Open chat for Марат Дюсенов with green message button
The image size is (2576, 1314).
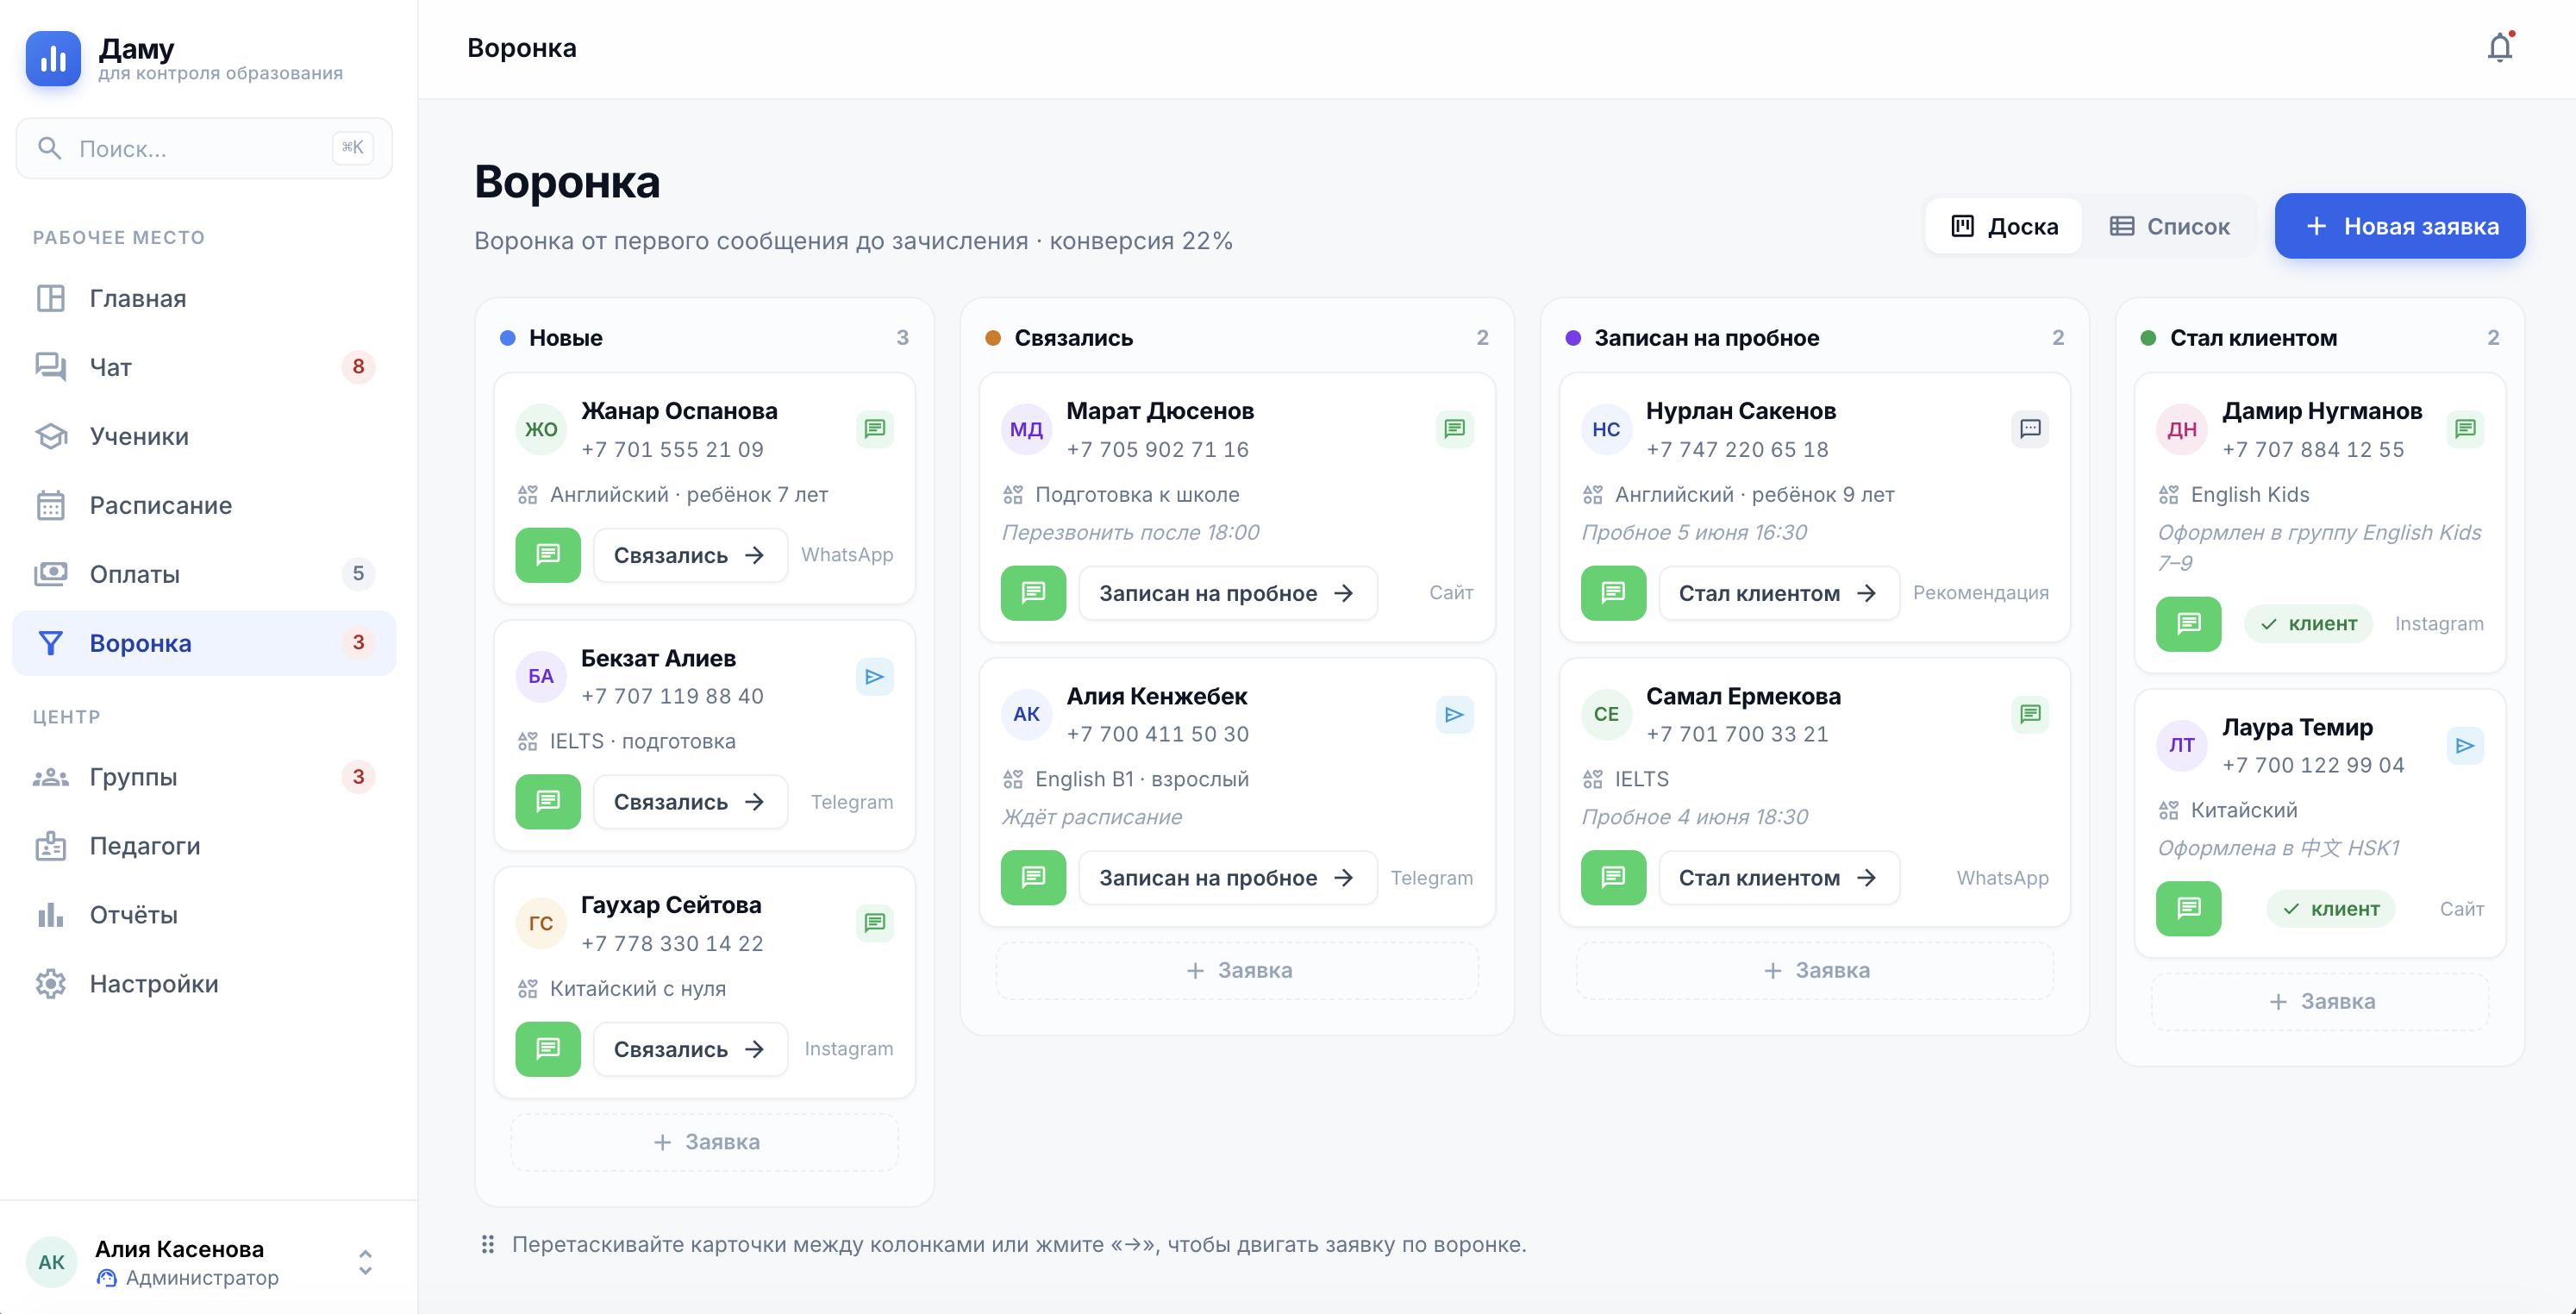pos(1033,593)
